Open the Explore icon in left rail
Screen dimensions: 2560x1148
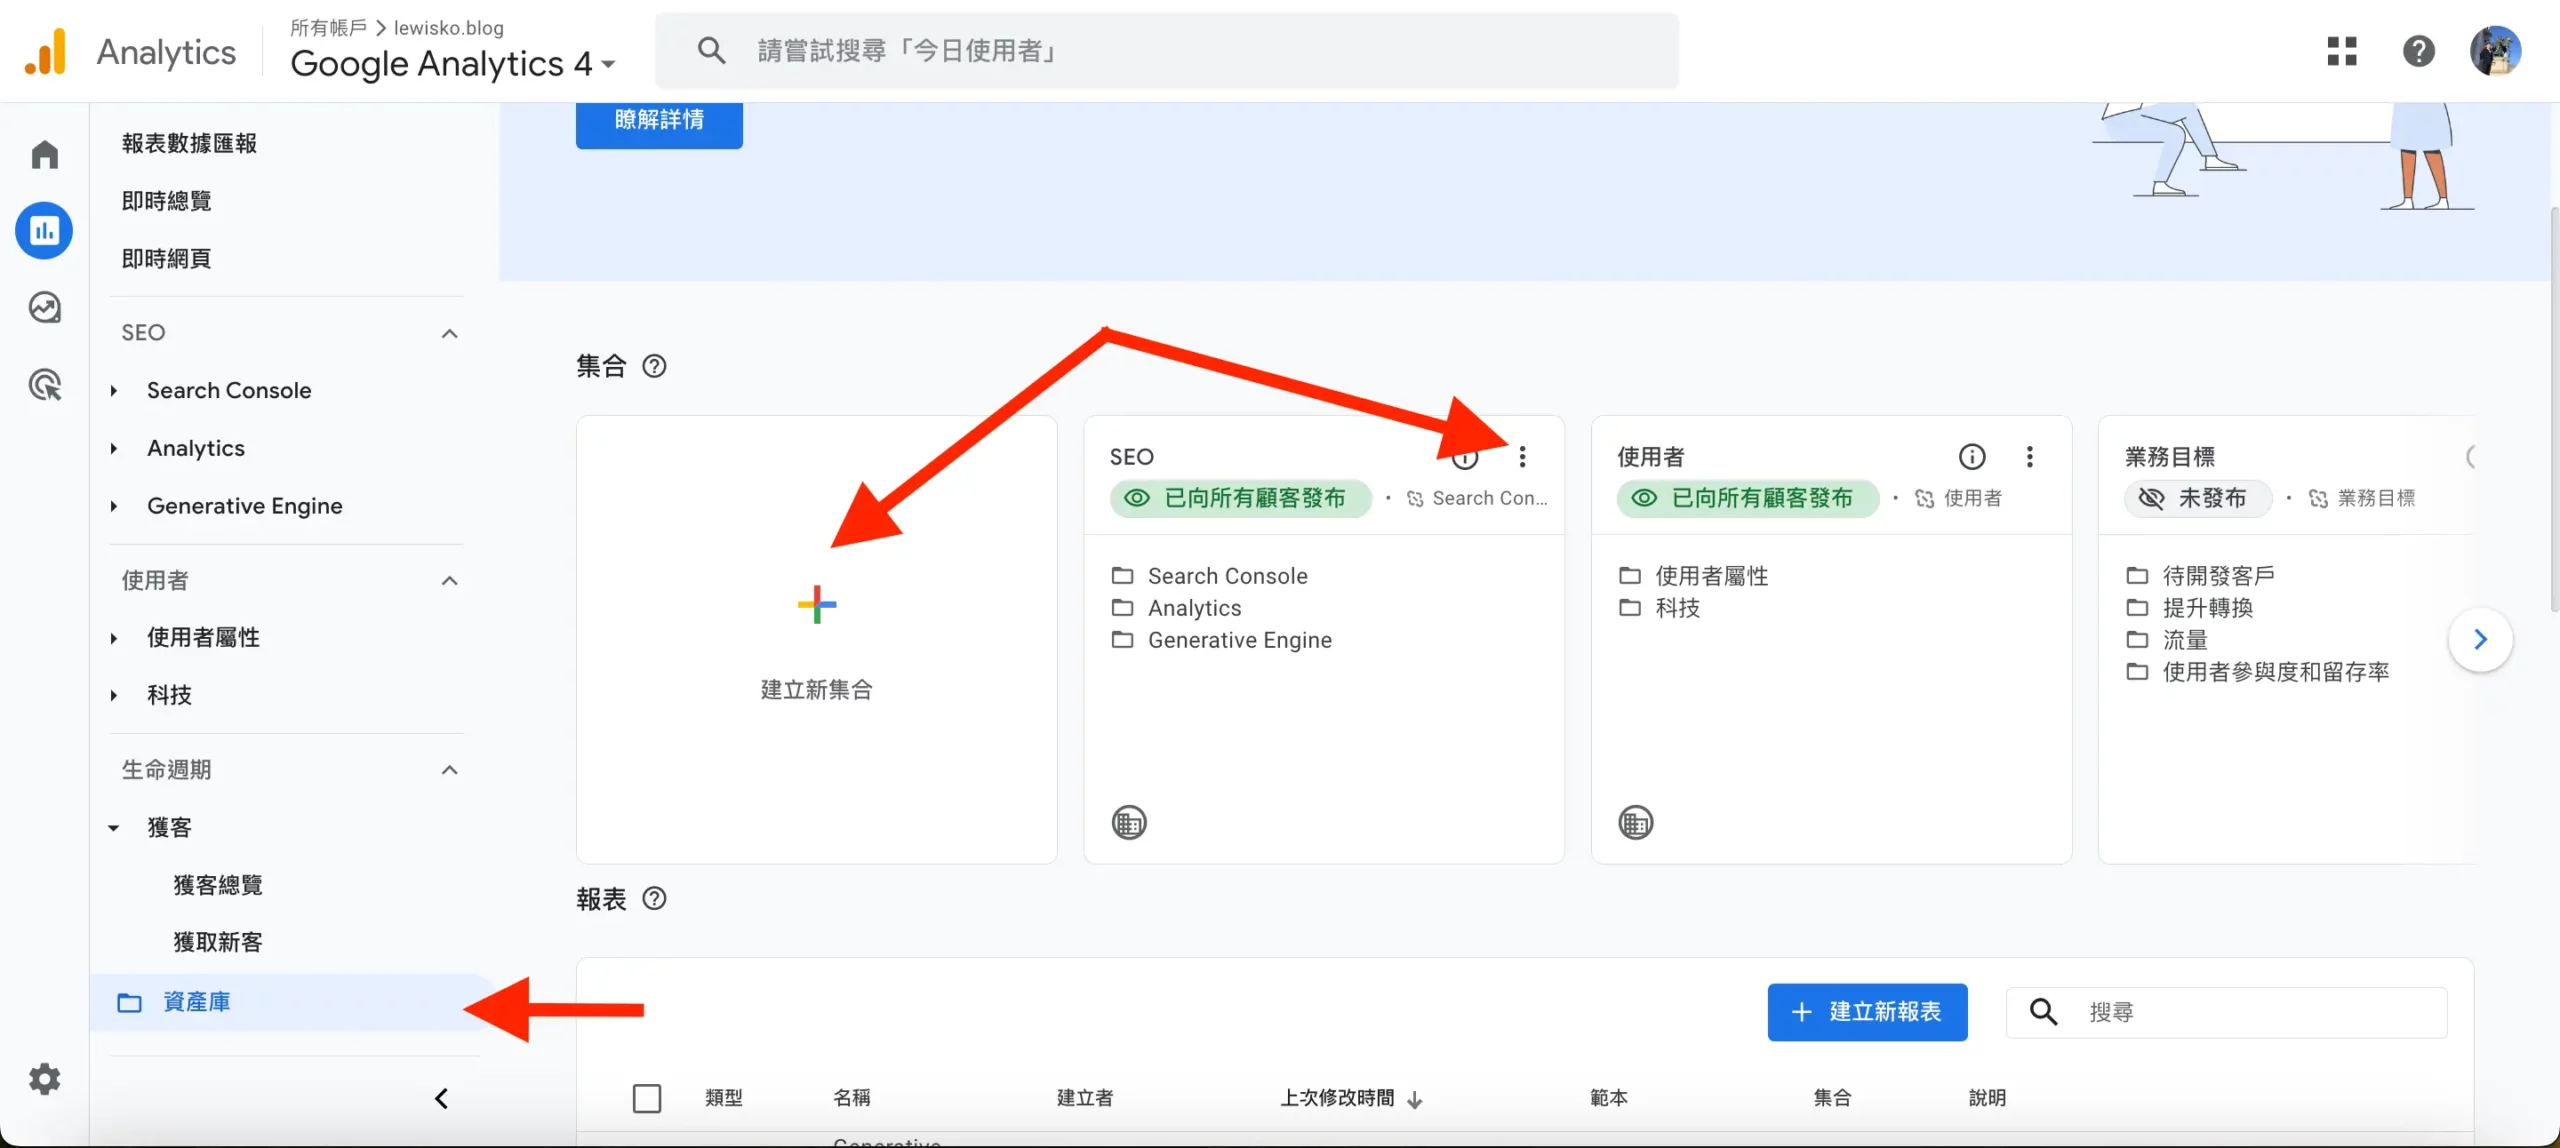(44, 307)
